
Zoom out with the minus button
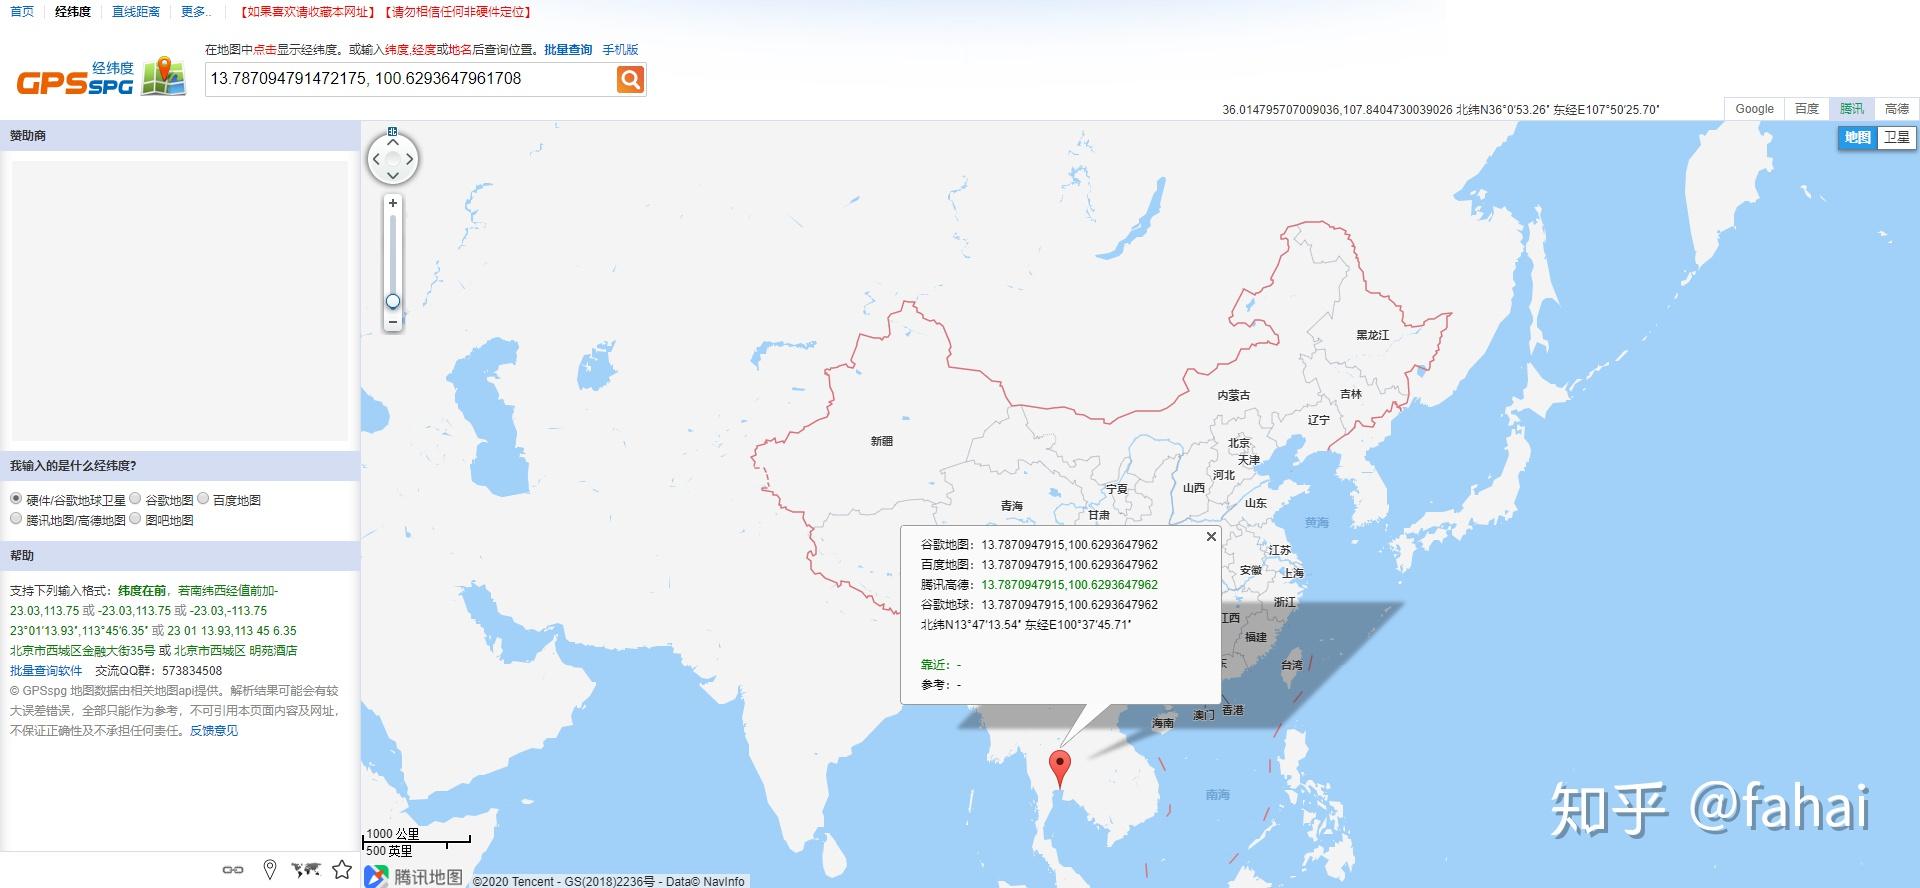393,322
